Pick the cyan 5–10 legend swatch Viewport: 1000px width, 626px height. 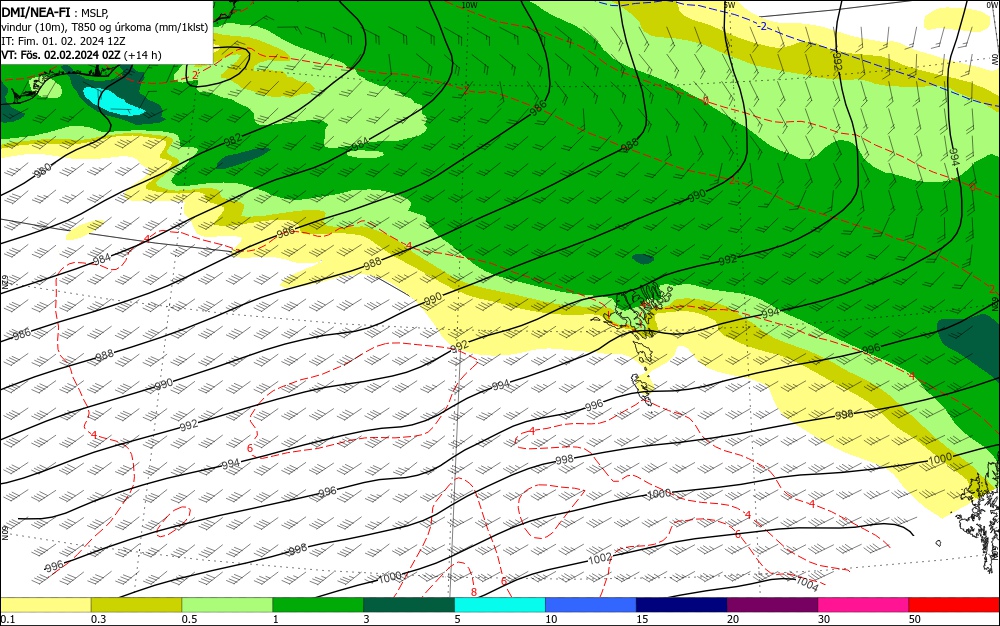pyautogui.click(x=500, y=605)
